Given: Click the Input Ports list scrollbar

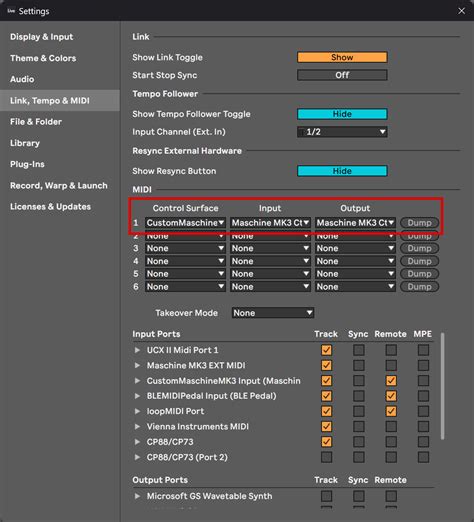Looking at the screenshot, I should click(x=442, y=386).
